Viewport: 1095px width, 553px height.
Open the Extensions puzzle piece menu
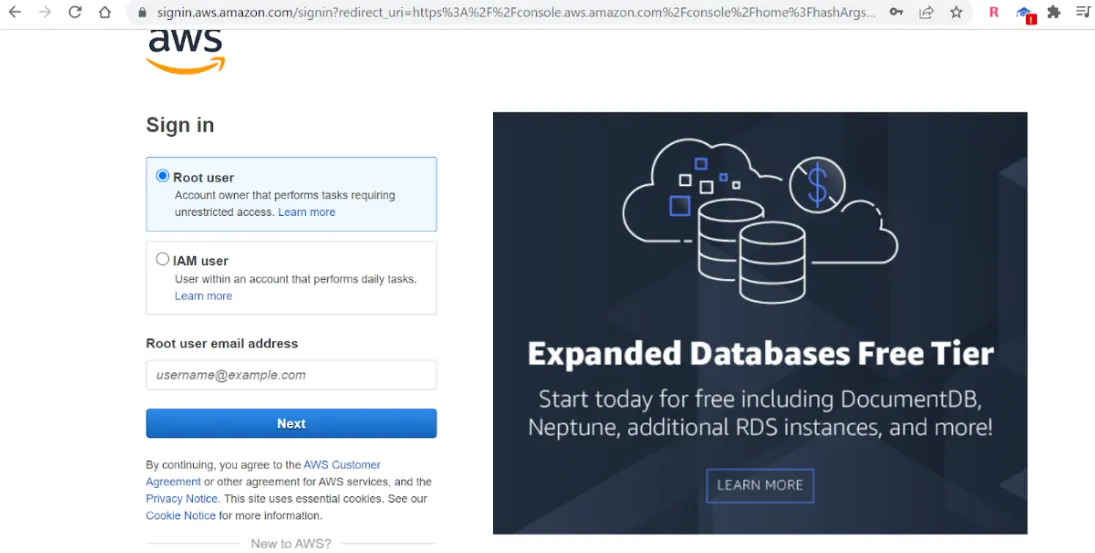[1054, 12]
